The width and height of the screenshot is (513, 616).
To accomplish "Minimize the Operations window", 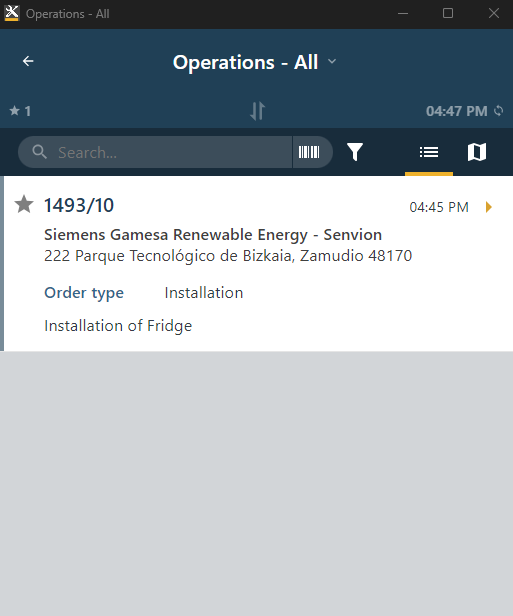I will (x=403, y=13).
